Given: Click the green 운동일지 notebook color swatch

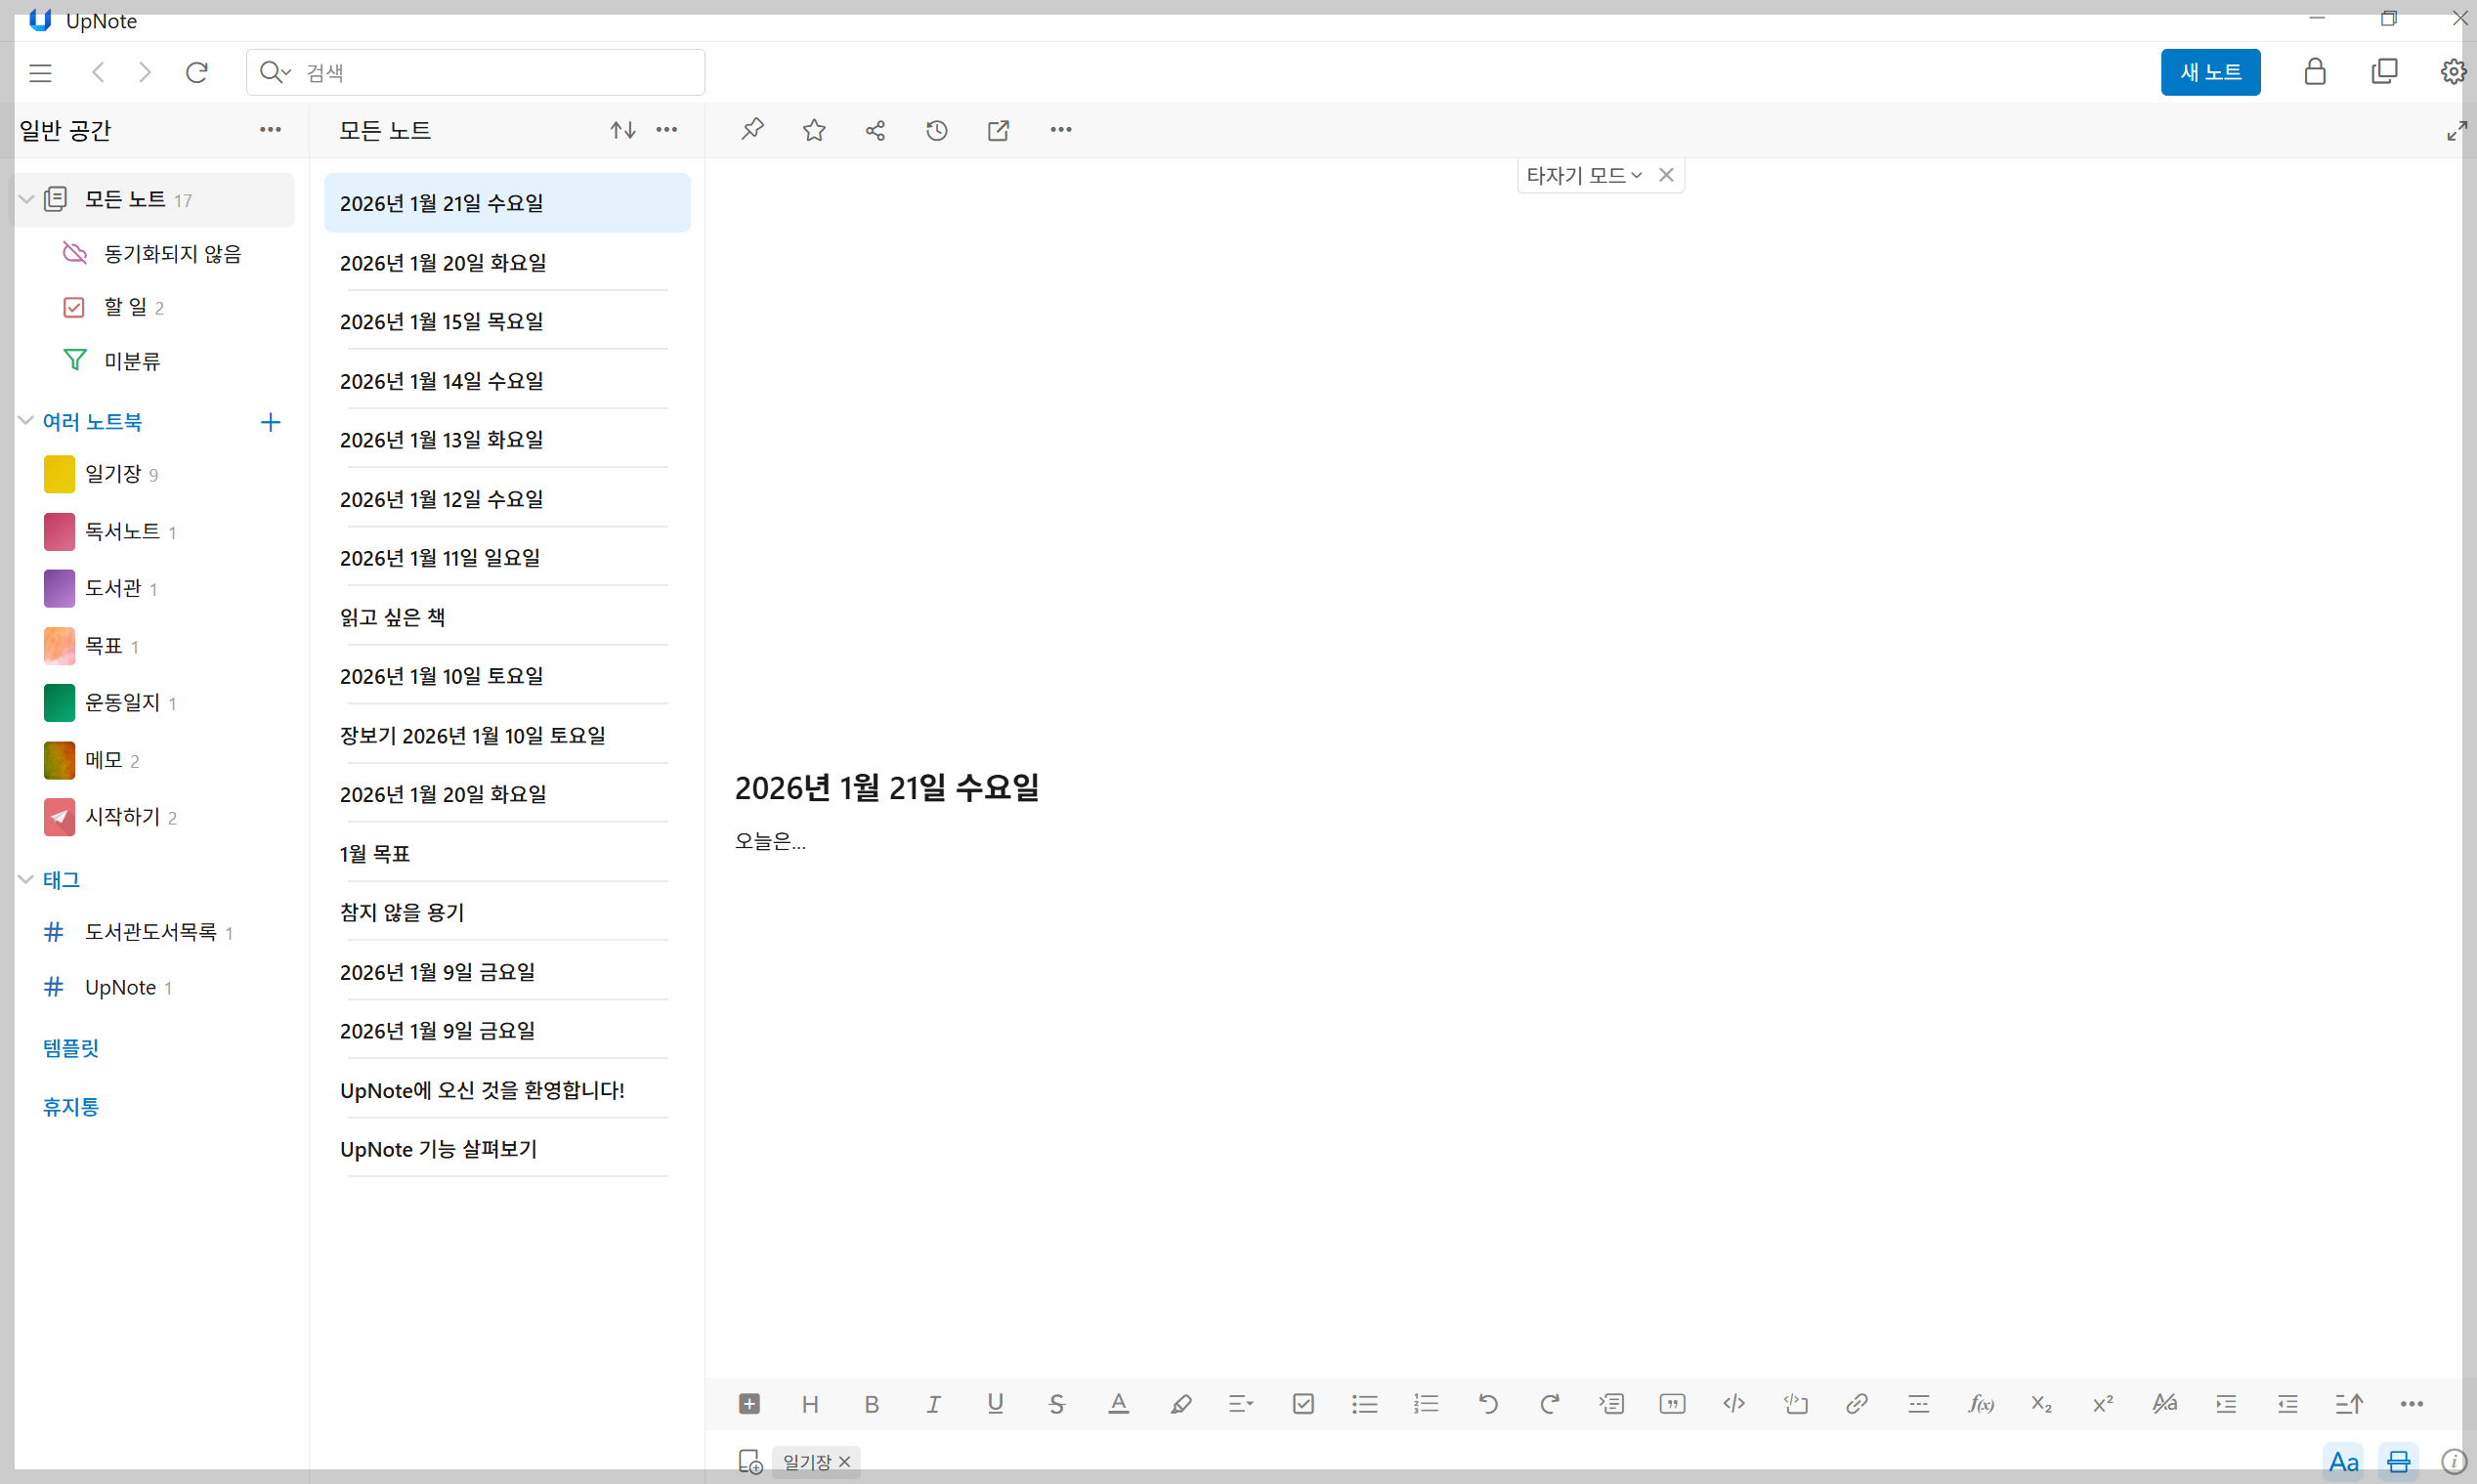Looking at the screenshot, I should click(x=59, y=702).
